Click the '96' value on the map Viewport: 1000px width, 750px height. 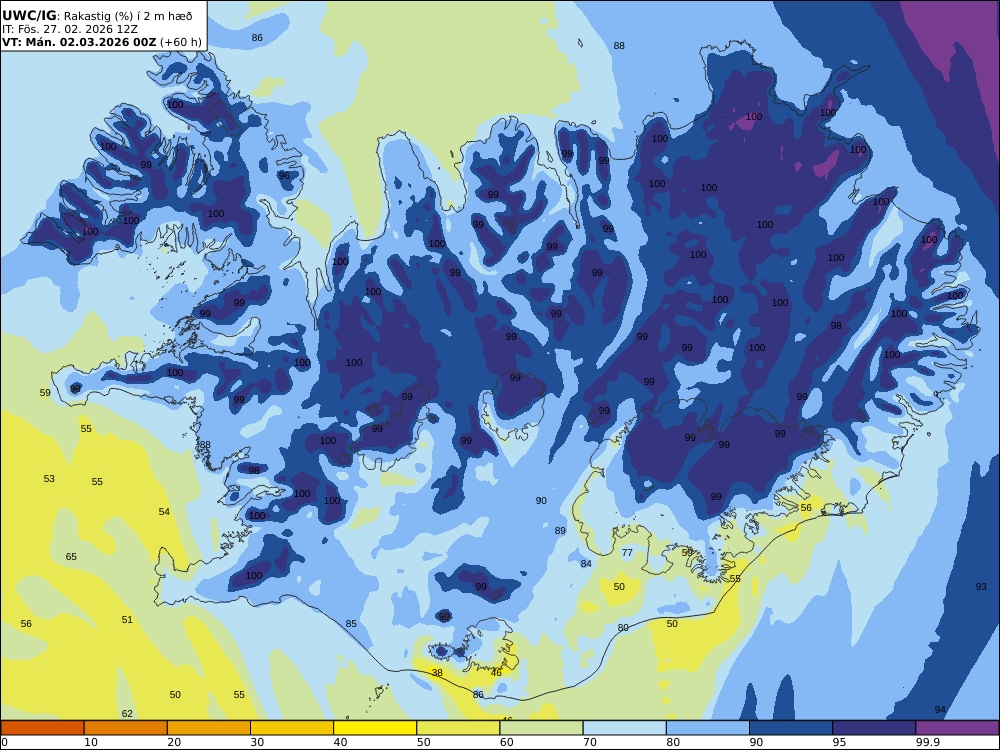[x=284, y=175]
